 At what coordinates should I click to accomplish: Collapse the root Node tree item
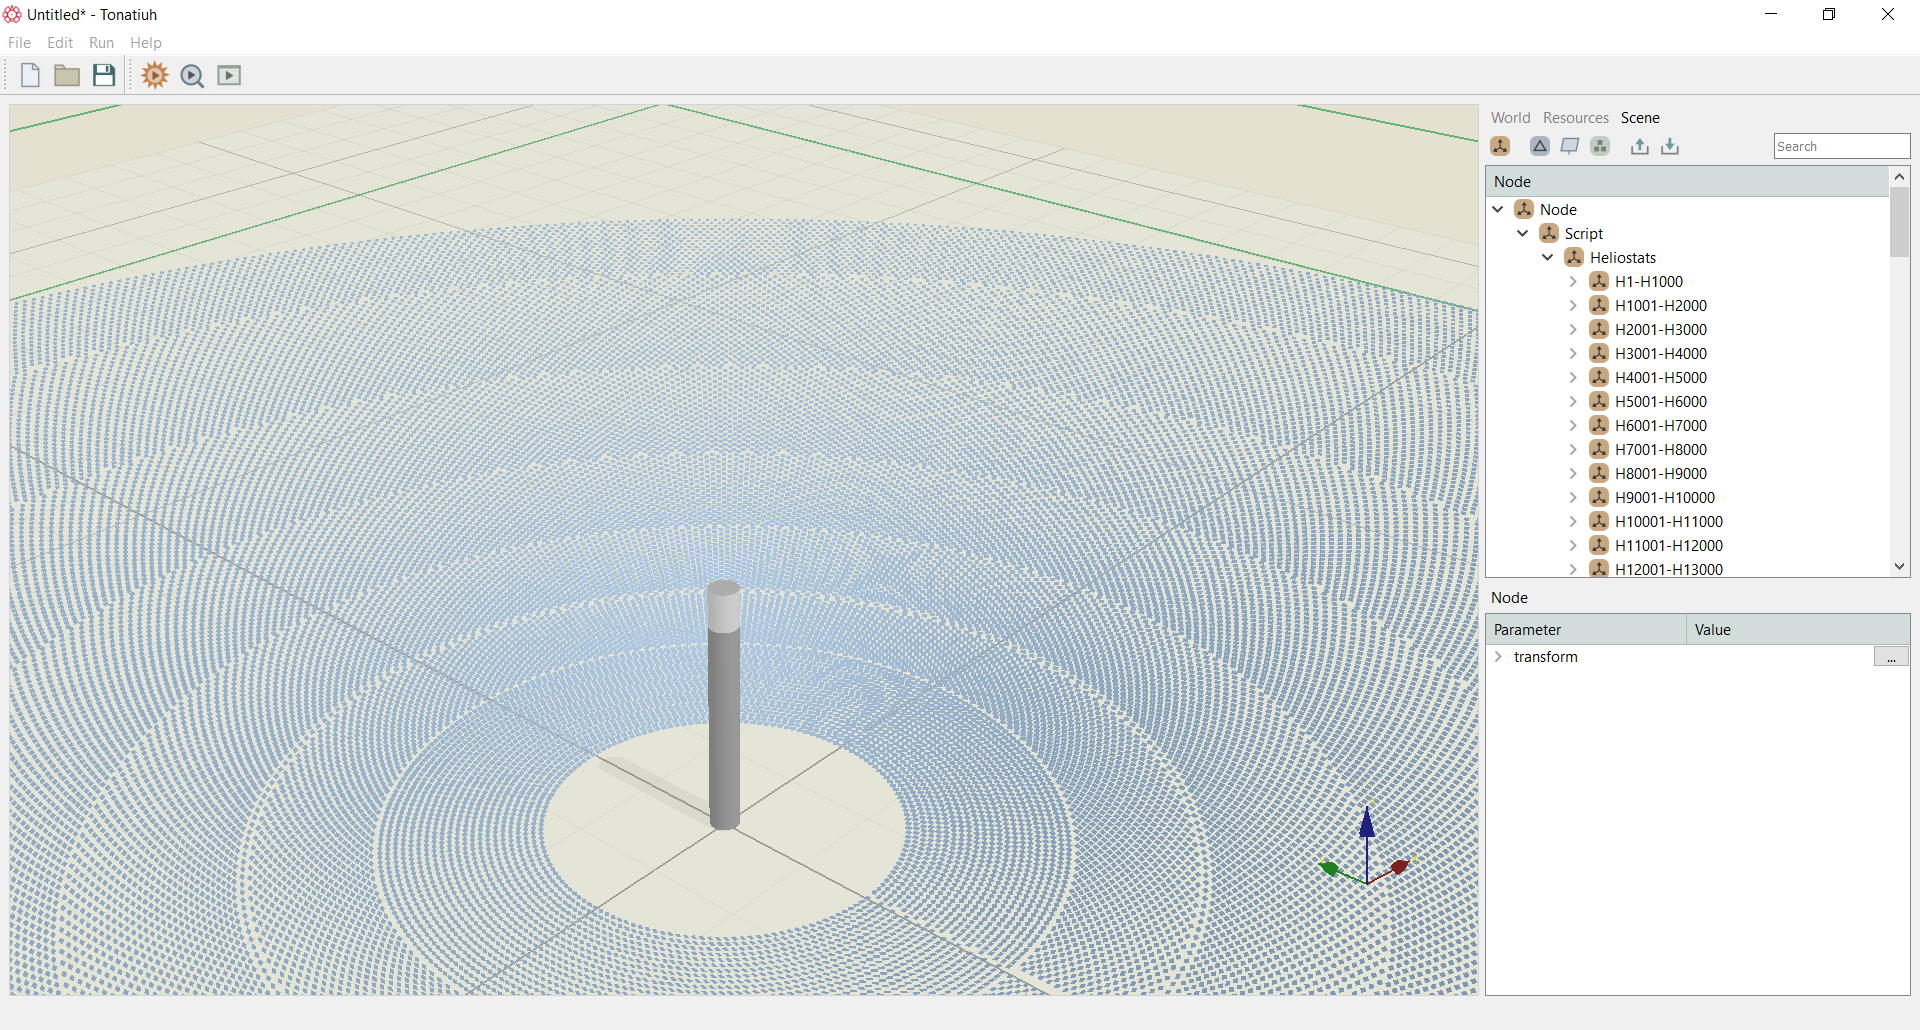click(1498, 209)
